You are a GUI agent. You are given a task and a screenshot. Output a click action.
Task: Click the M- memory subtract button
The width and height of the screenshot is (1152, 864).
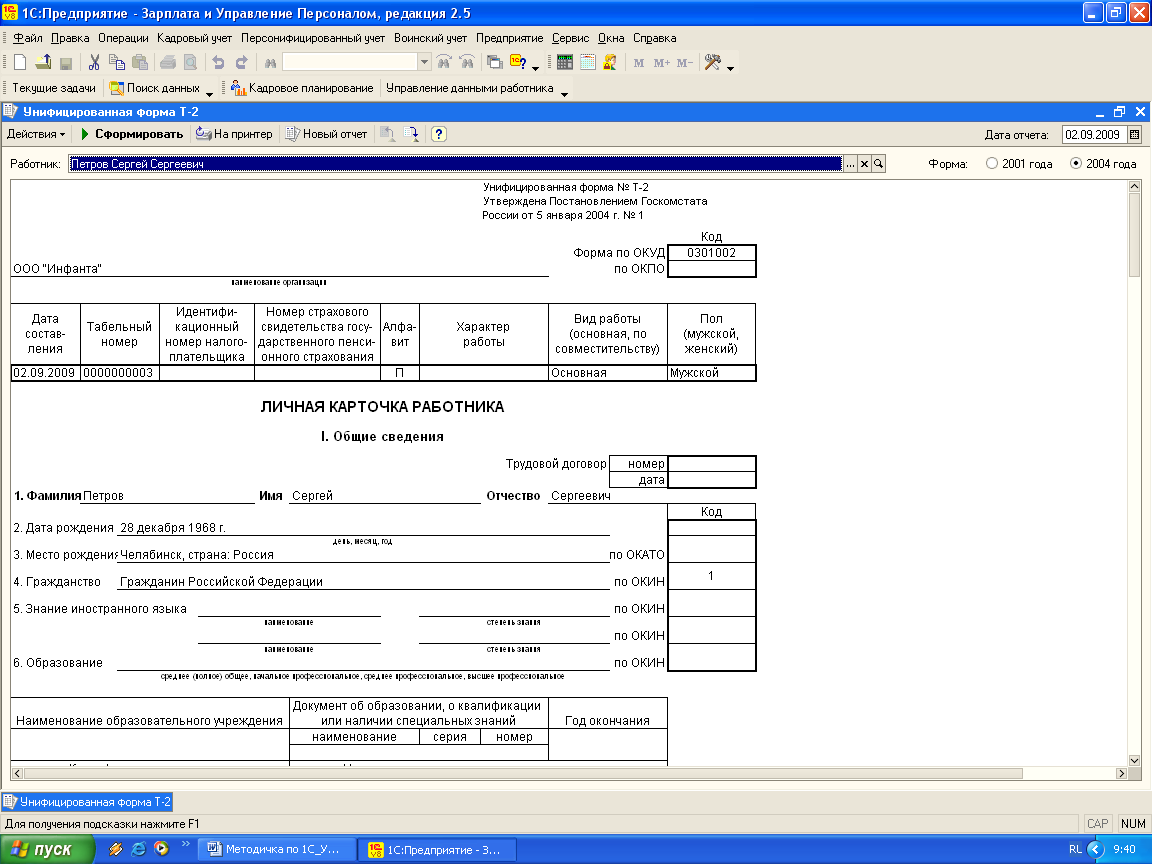(685, 63)
